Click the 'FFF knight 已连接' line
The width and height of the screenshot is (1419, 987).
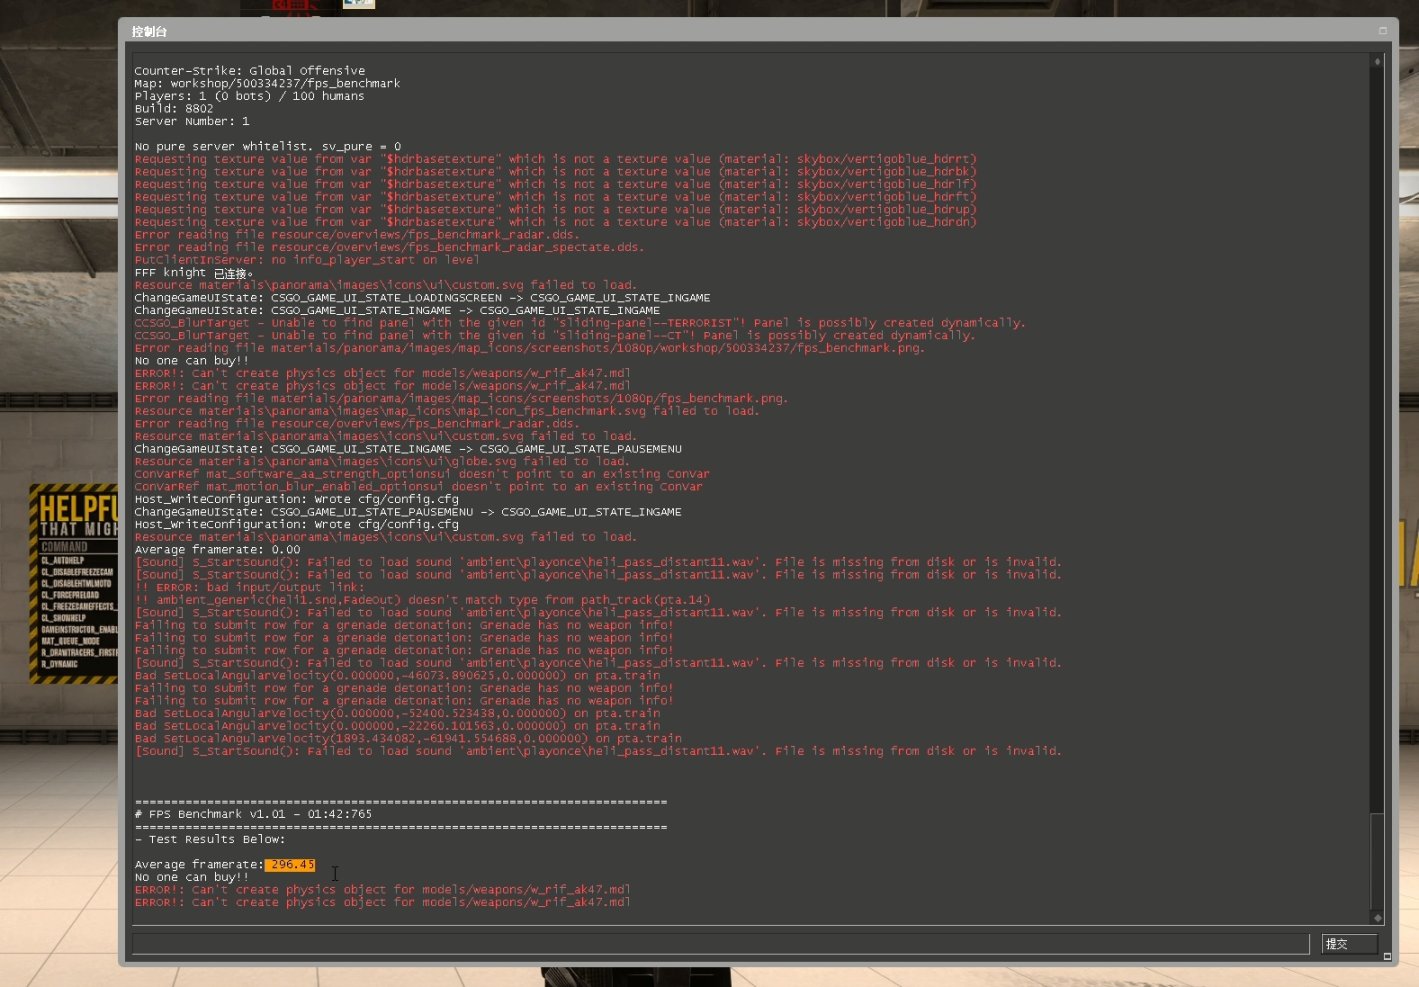194,273
